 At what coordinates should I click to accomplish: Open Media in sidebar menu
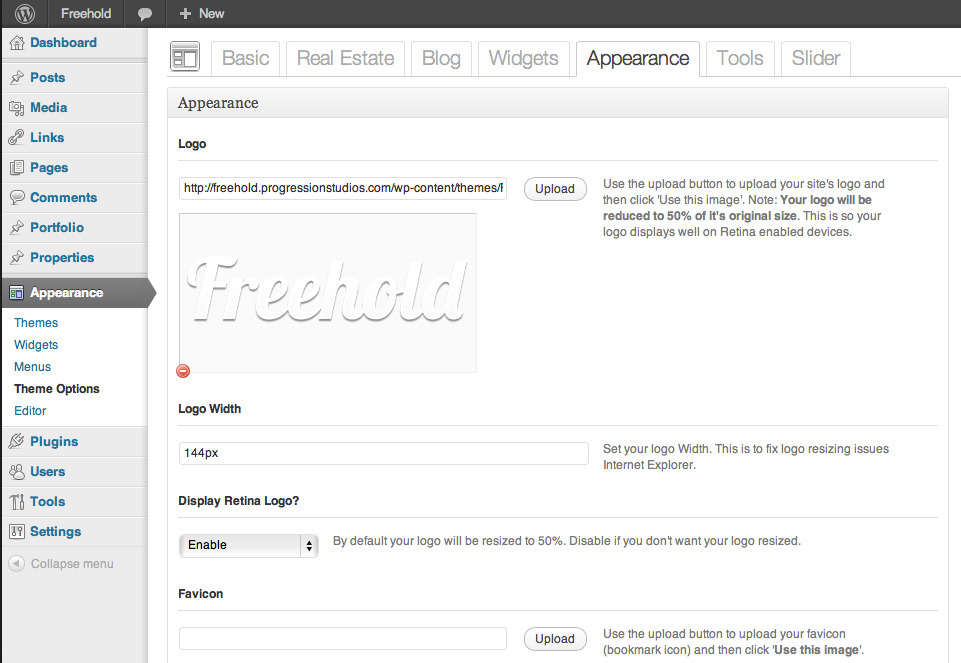pyautogui.click(x=48, y=108)
